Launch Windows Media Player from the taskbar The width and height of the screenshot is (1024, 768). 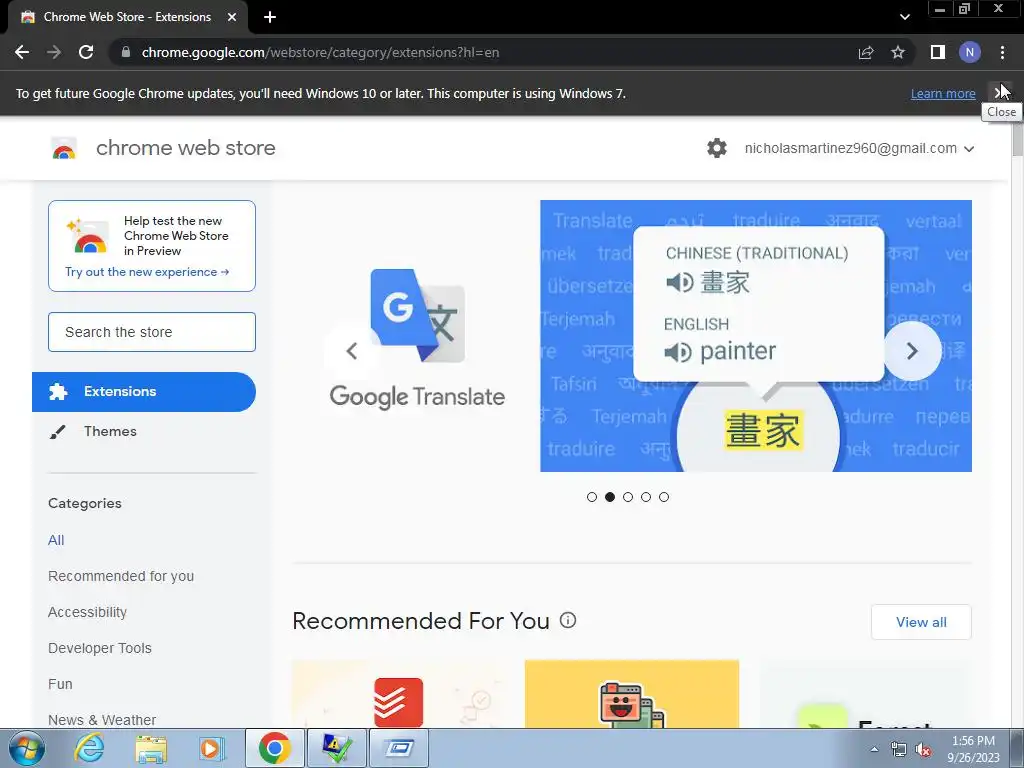[x=212, y=748]
